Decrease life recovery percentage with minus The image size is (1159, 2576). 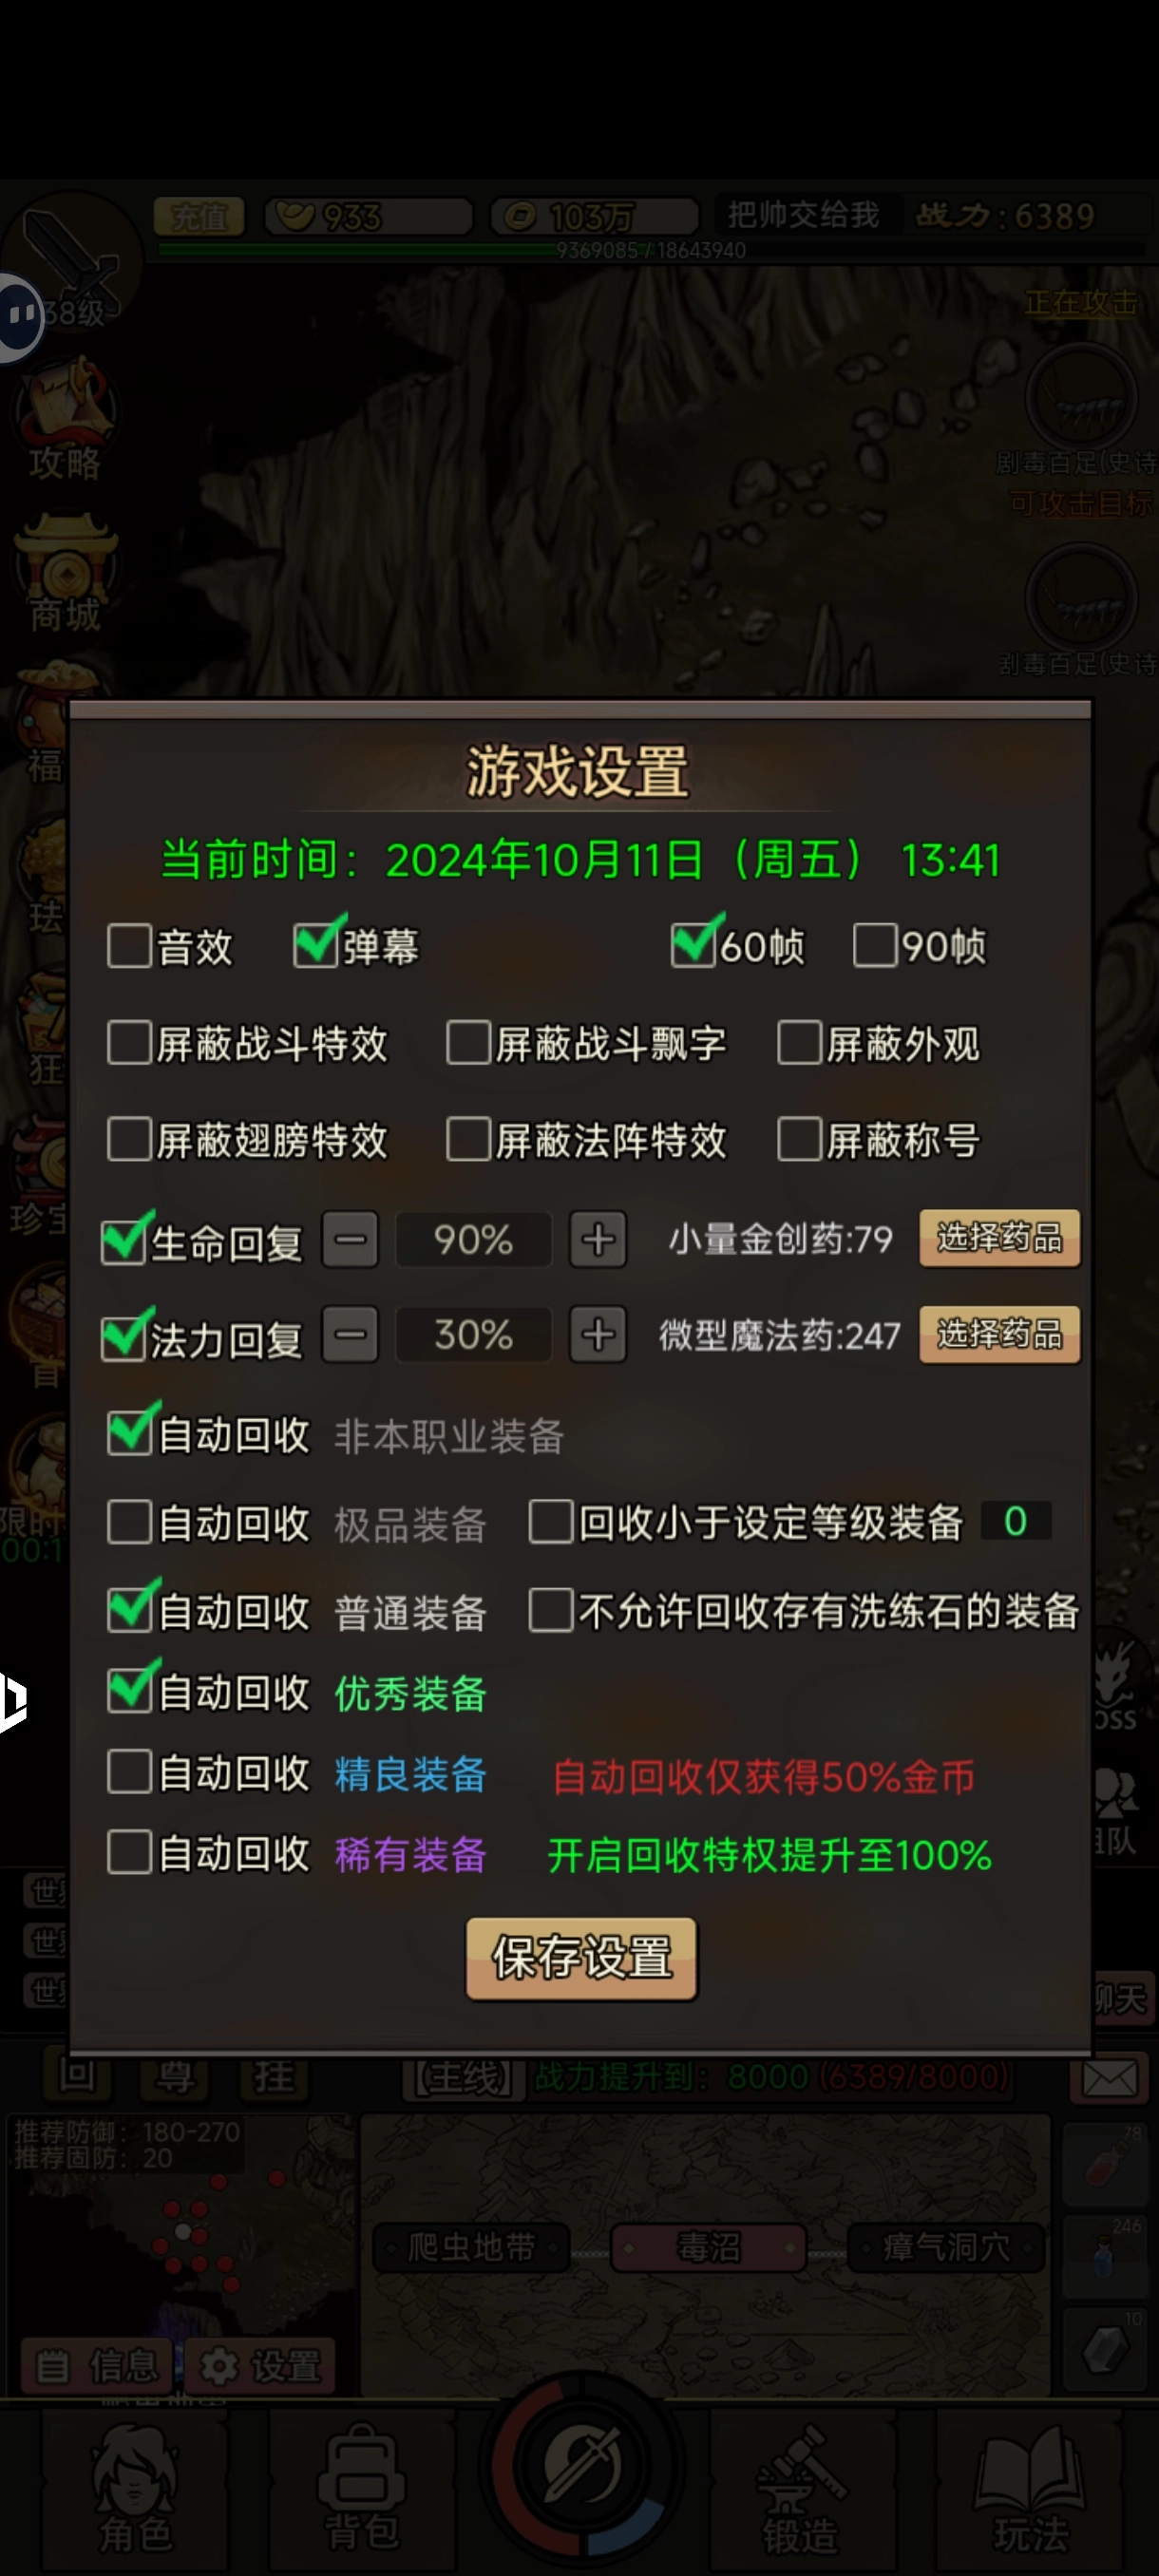coord(350,1239)
